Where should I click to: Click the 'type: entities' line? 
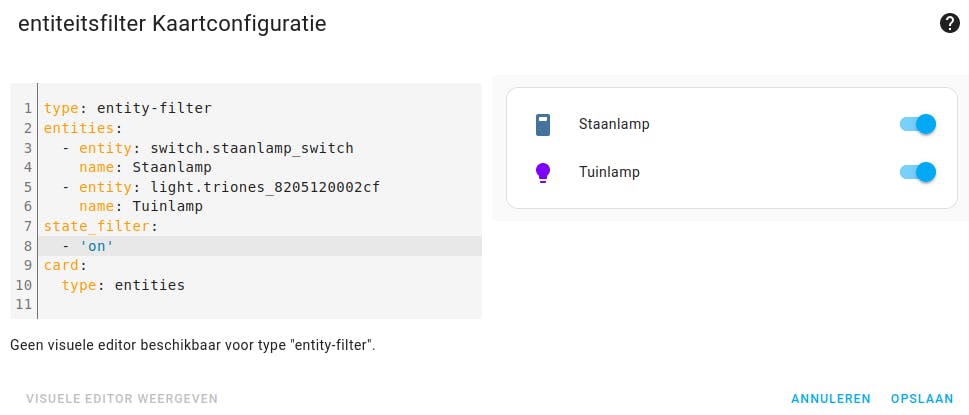point(123,285)
